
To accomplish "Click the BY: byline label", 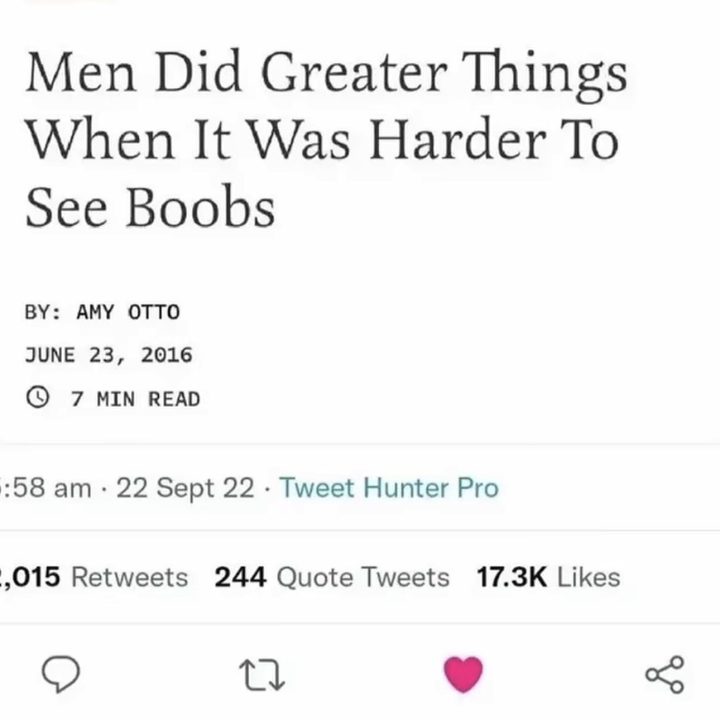I will pos(42,312).
